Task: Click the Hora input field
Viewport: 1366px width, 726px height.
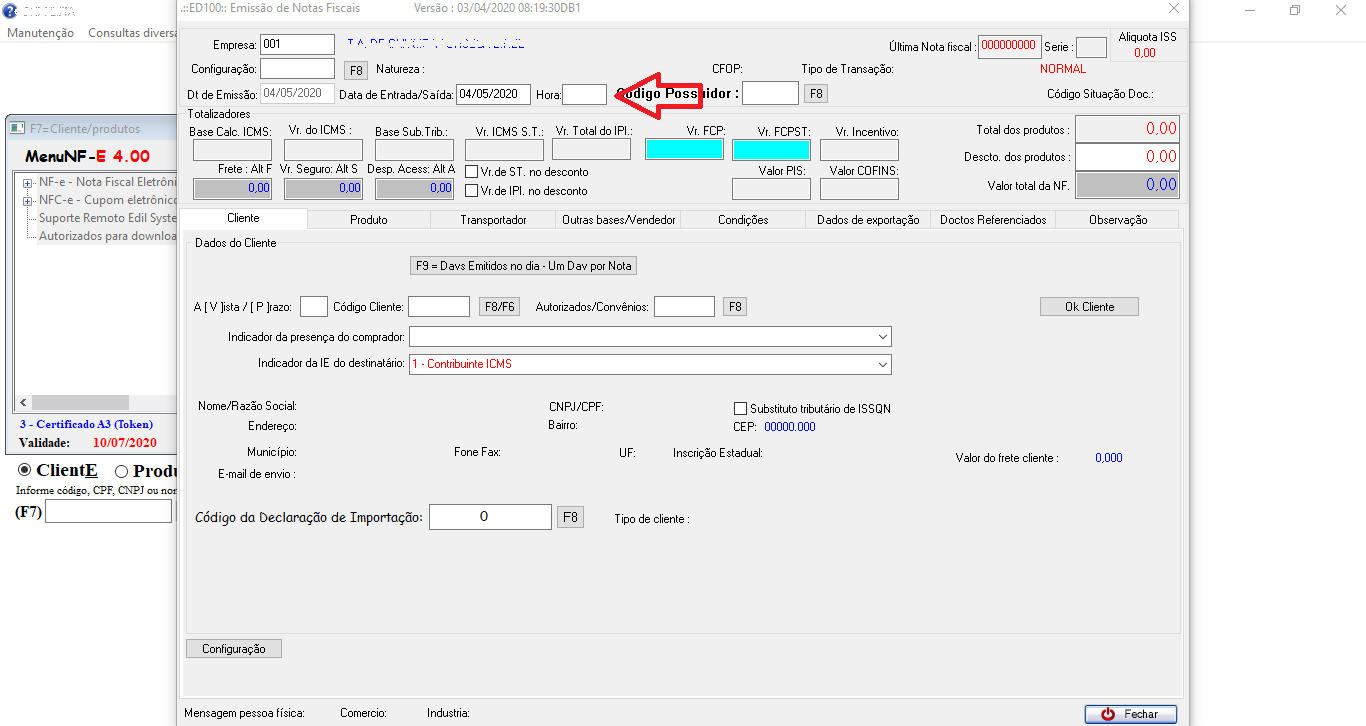Action: 584,95
